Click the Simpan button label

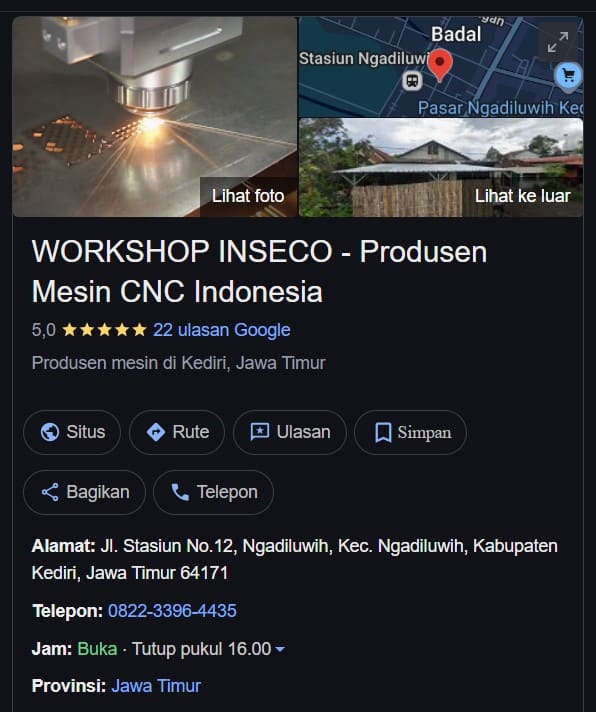point(424,432)
